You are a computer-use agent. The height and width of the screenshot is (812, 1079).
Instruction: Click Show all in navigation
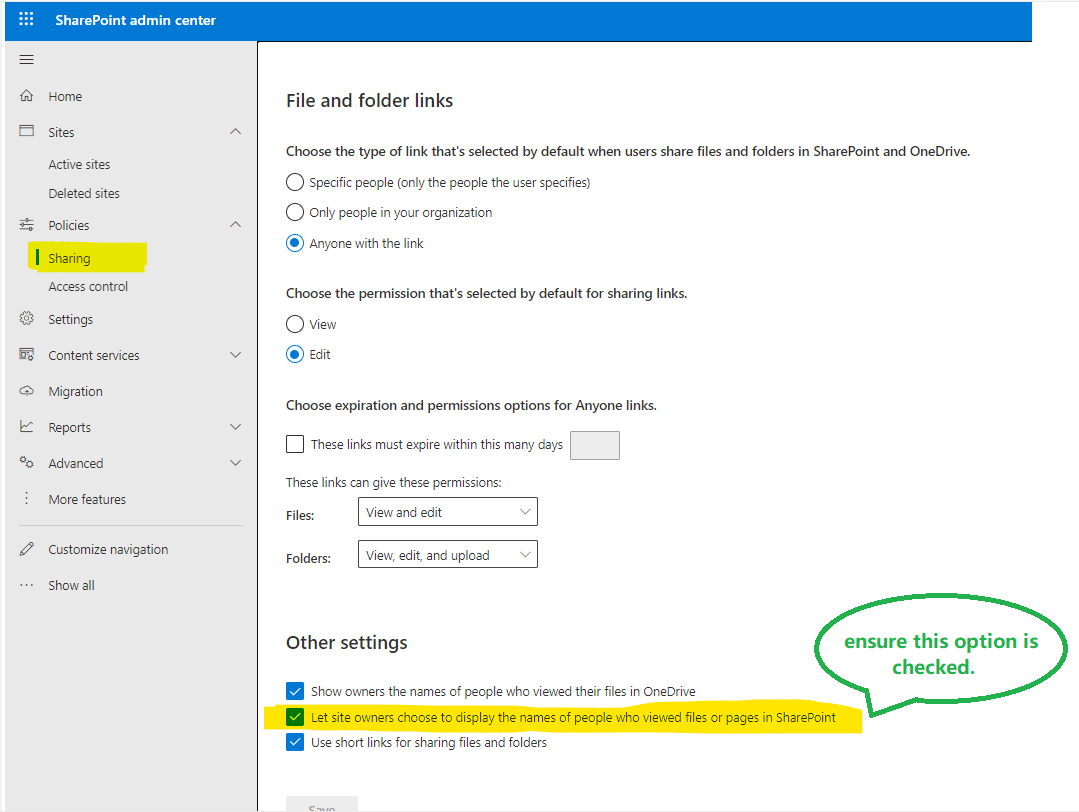[x=71, y=586]
